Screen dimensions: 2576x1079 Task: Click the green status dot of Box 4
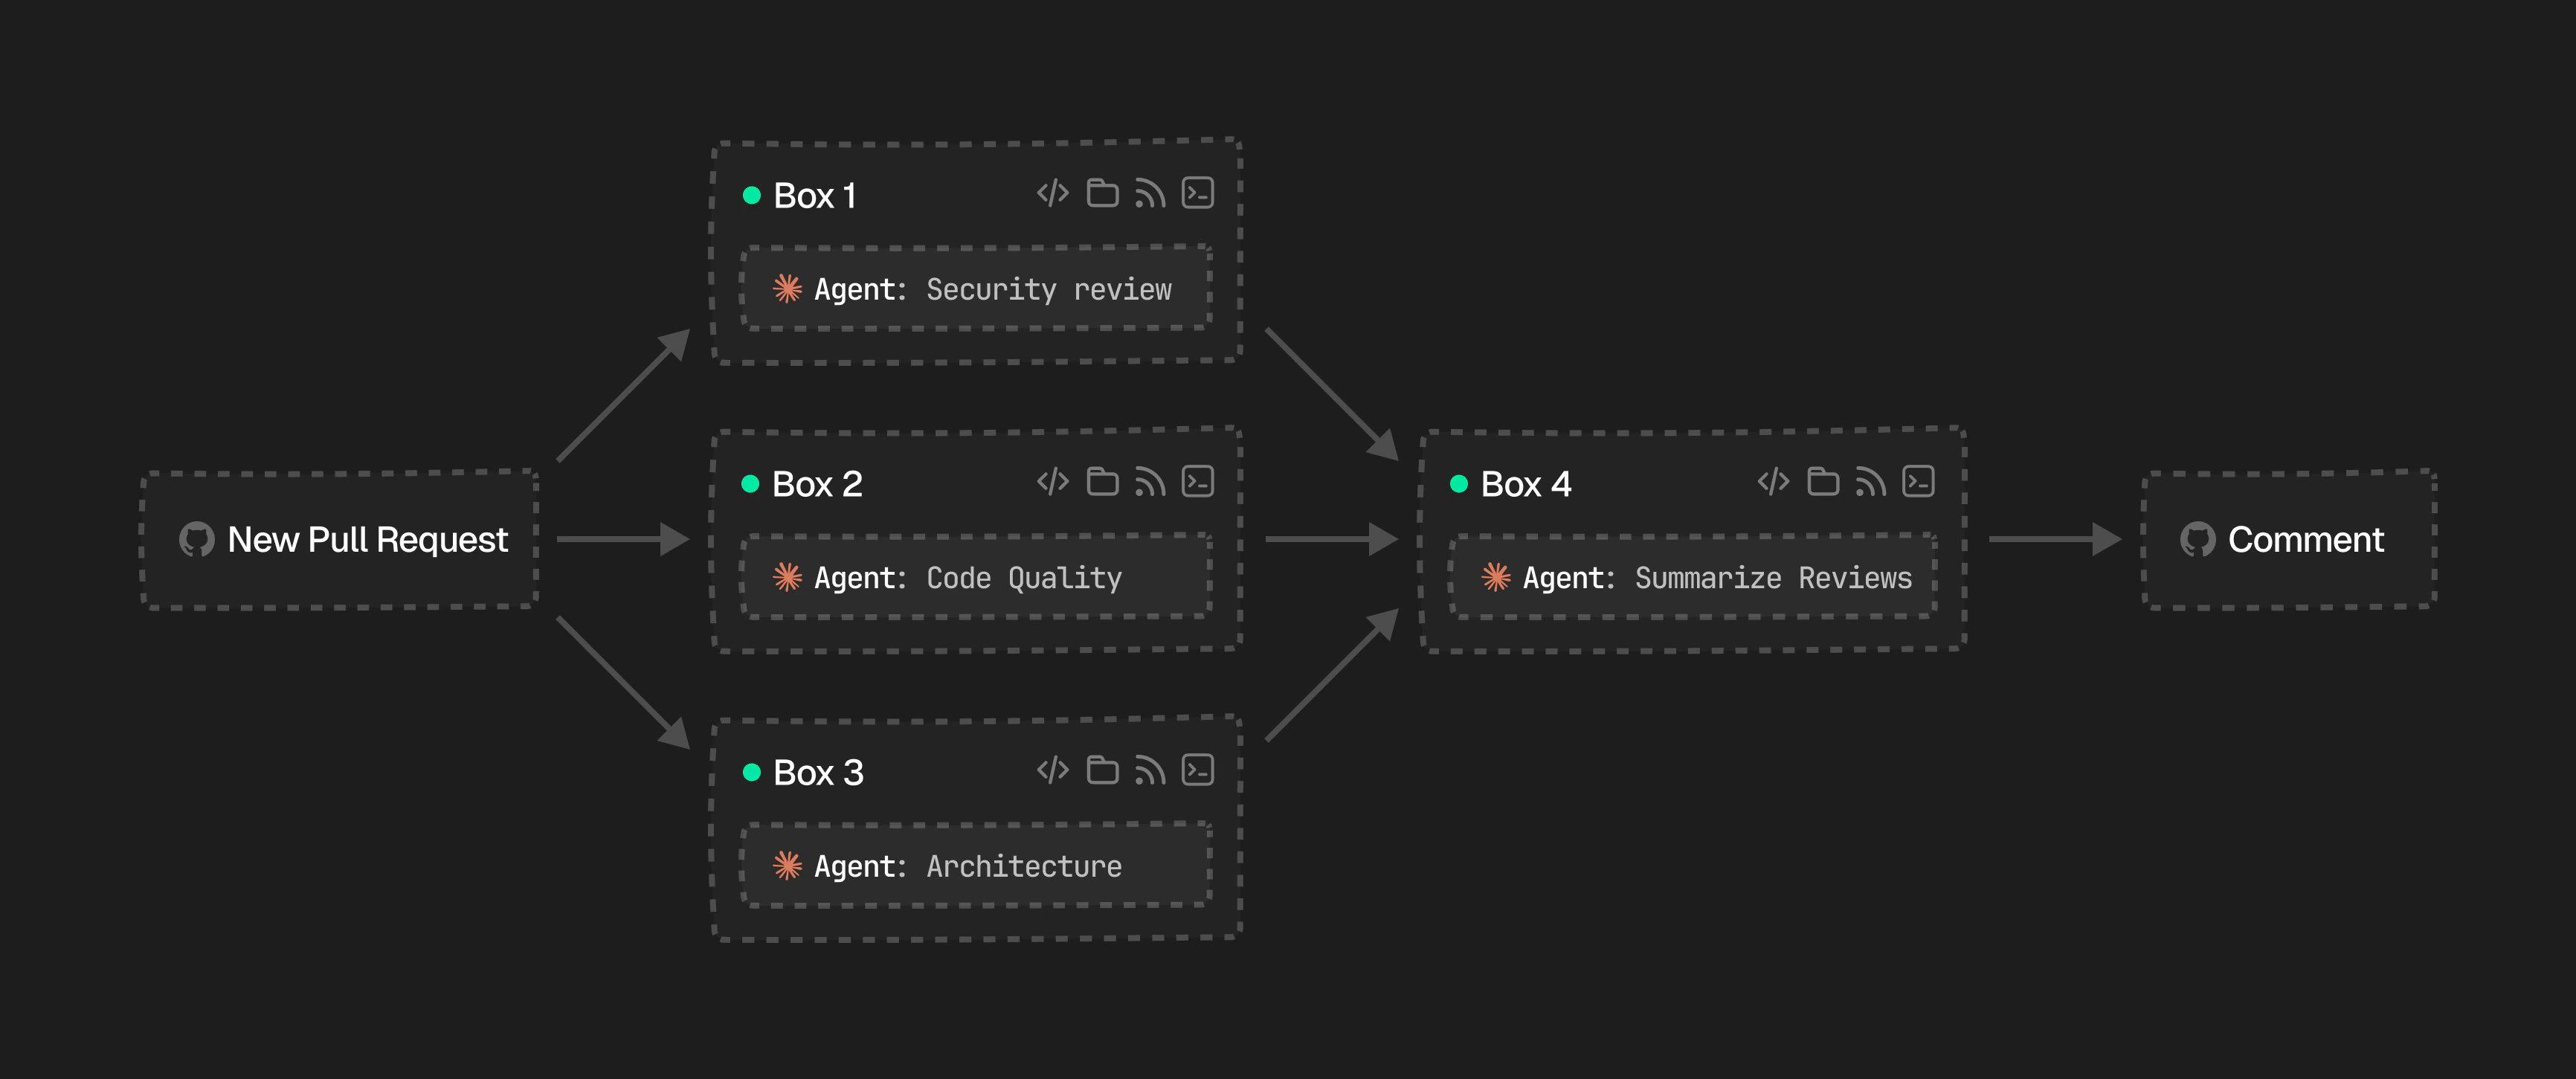(x=1459, y=484)
